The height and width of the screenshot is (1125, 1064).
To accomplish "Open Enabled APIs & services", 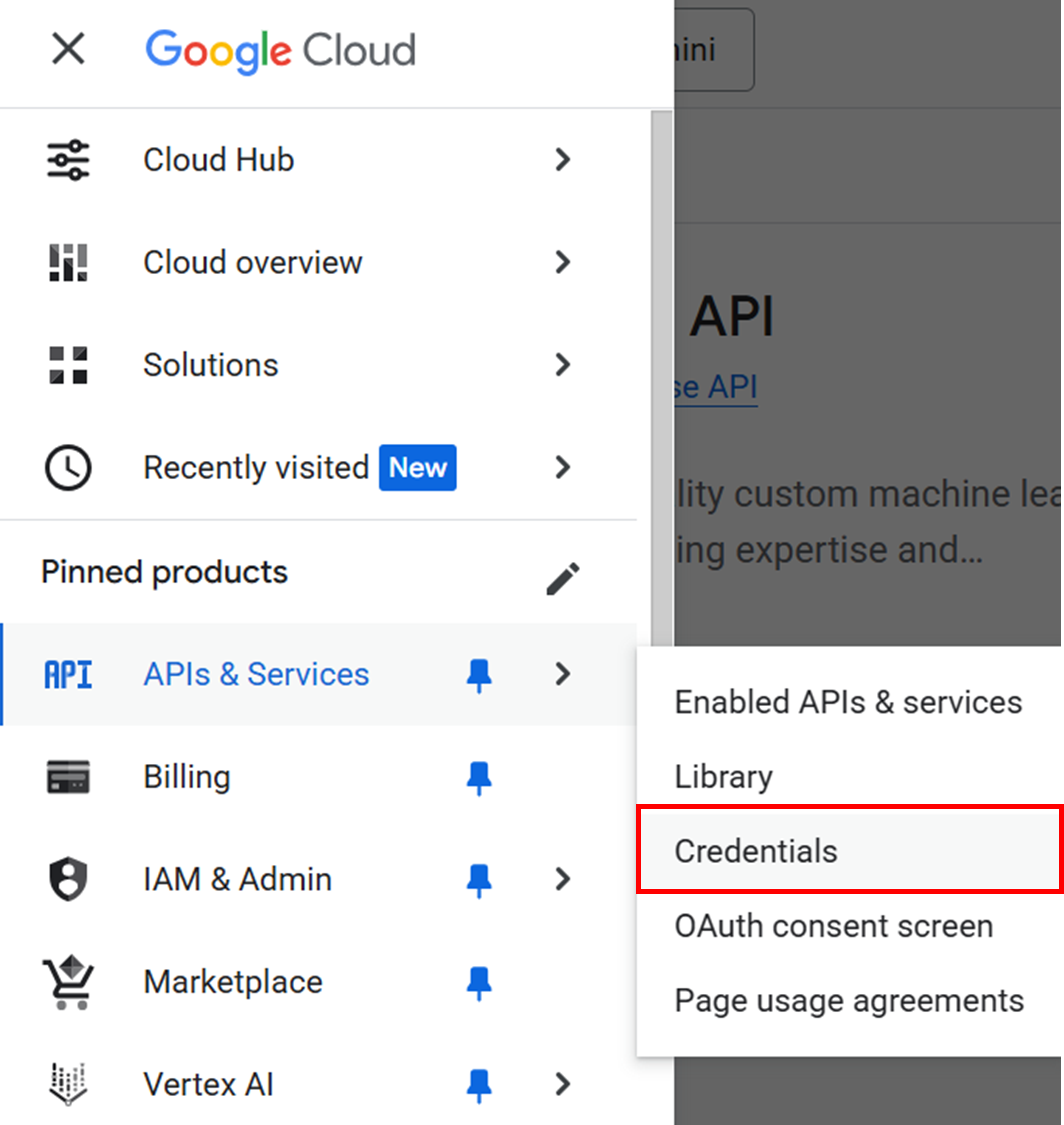I will (x=848, y=702).
